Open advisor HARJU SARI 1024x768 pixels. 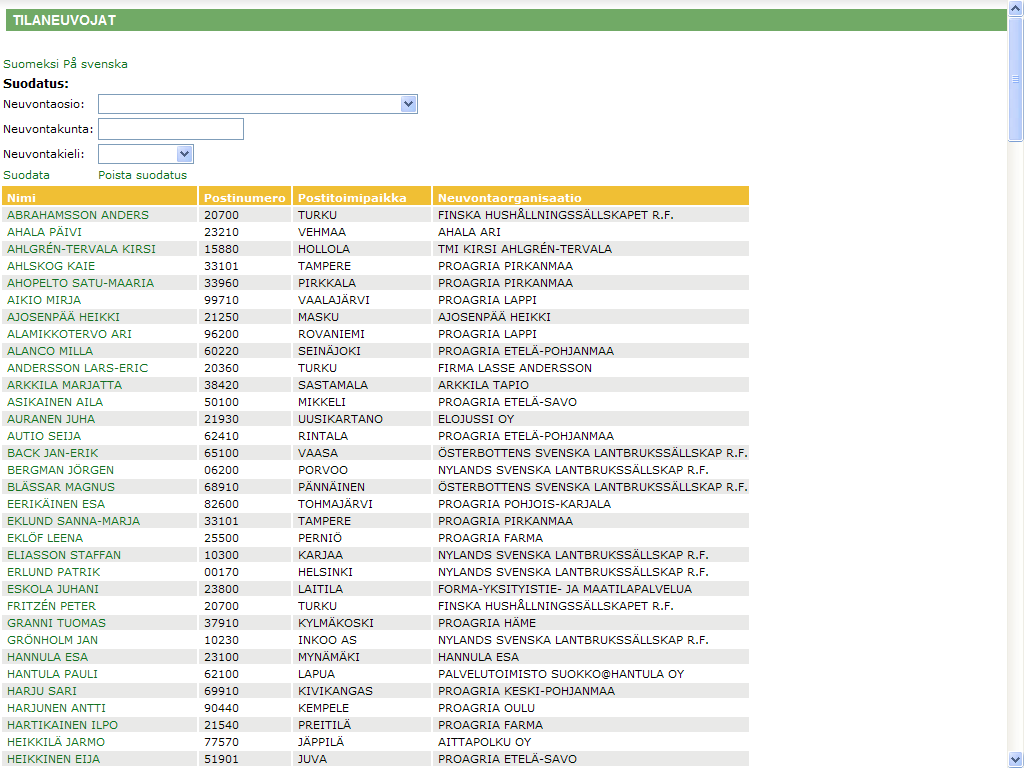tap(42, 690)
